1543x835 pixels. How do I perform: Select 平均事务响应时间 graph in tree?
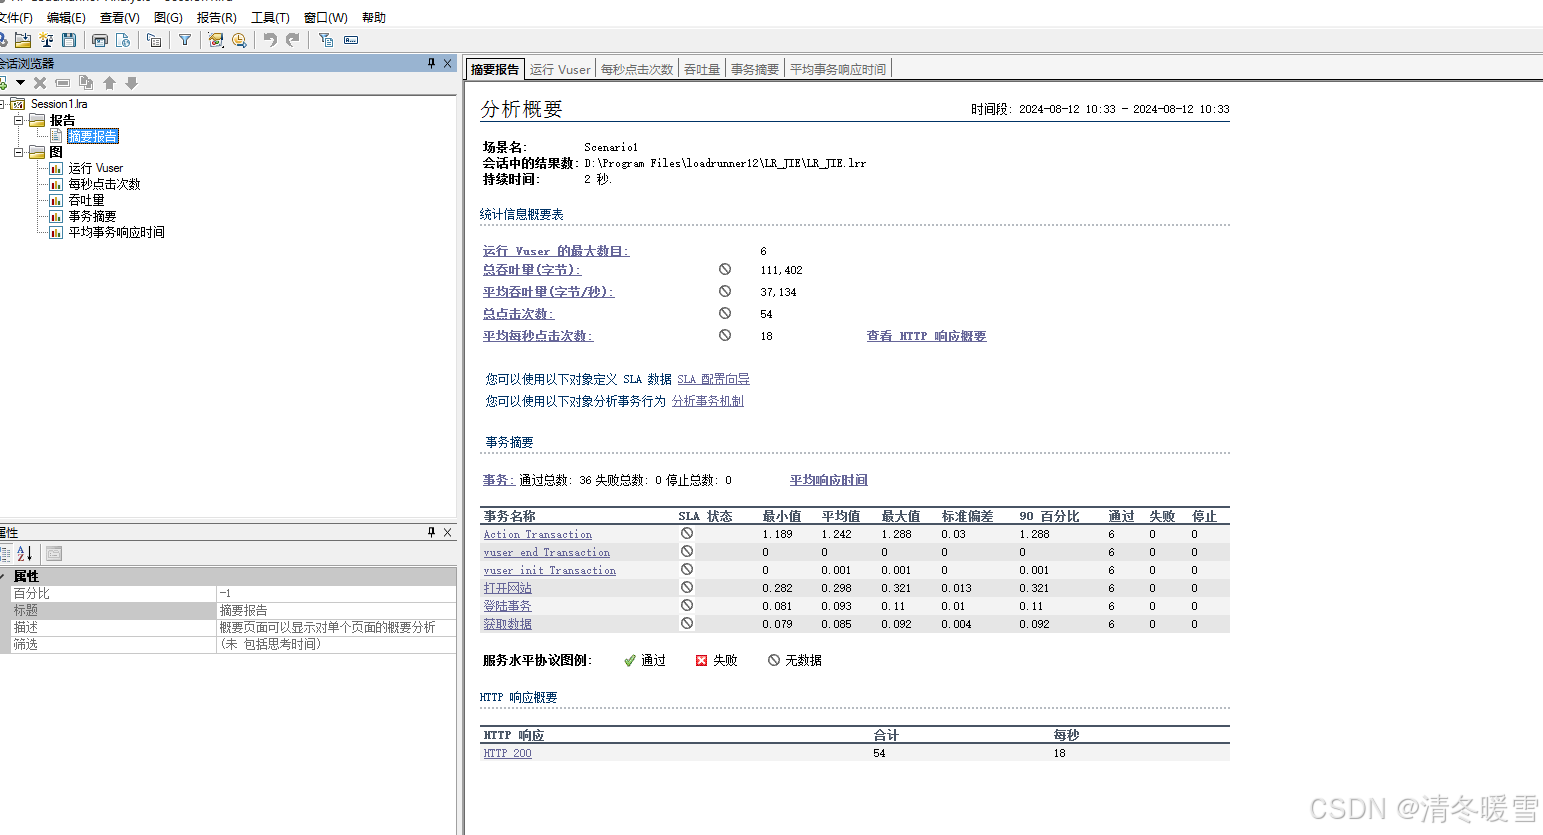pyautogui.click(x=116, y=232)
